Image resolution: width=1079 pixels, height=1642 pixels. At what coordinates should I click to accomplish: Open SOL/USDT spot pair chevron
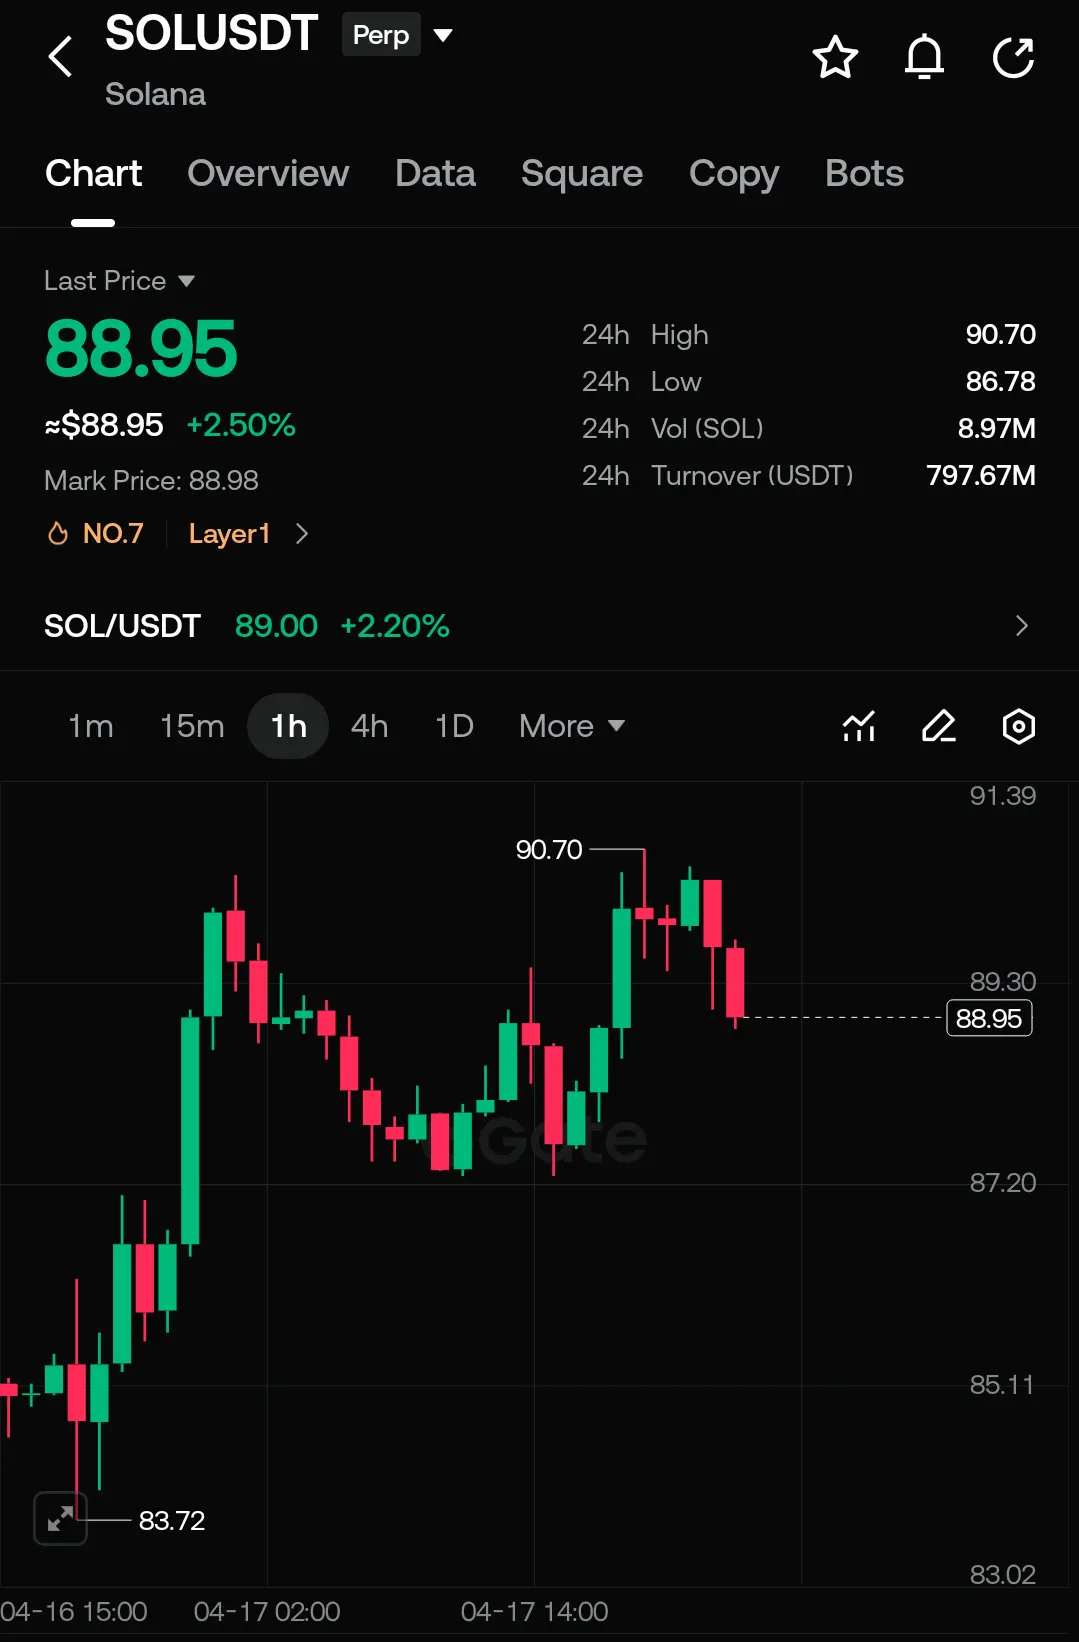pyautogui.click(x=1021, y=626)
